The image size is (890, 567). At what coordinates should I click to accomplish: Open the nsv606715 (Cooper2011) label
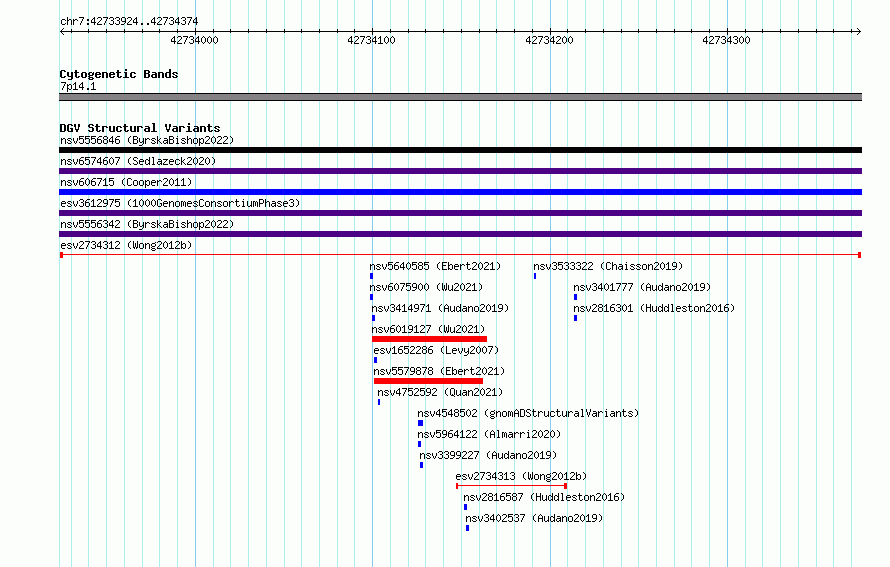pos(127,182)
